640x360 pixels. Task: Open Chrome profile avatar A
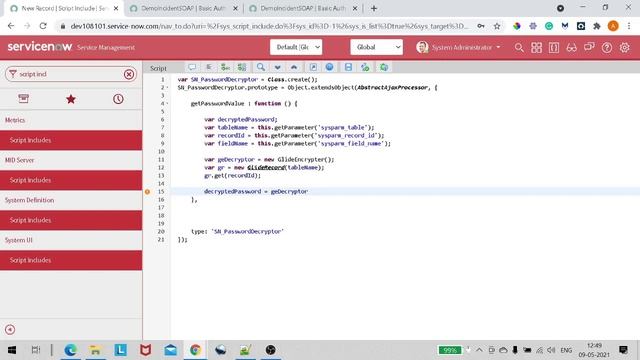tap(613, 26)
